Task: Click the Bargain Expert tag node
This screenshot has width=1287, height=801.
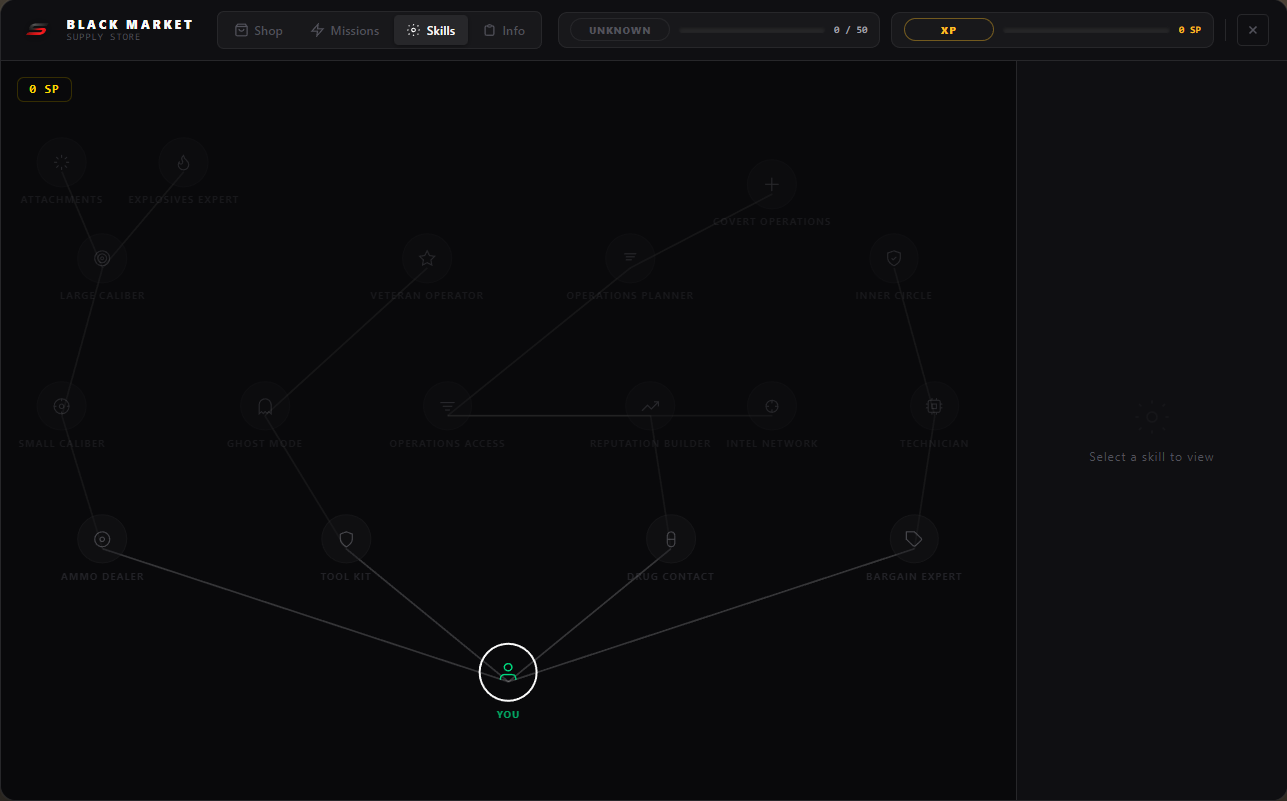Action: tap(914, 539)
